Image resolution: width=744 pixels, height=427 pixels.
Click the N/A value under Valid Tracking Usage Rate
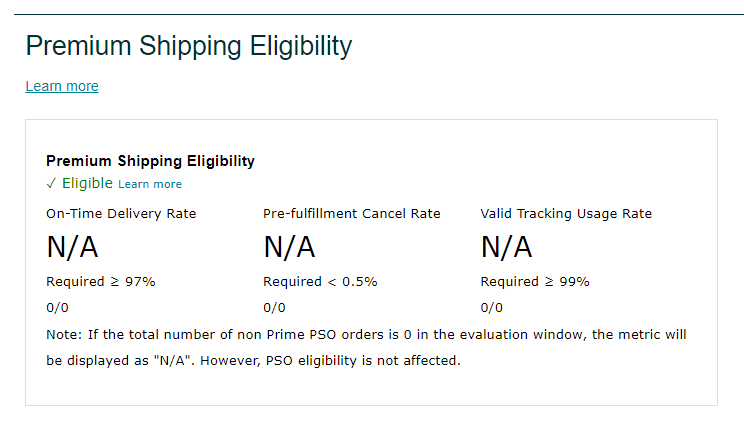click(x=506, y=247)
